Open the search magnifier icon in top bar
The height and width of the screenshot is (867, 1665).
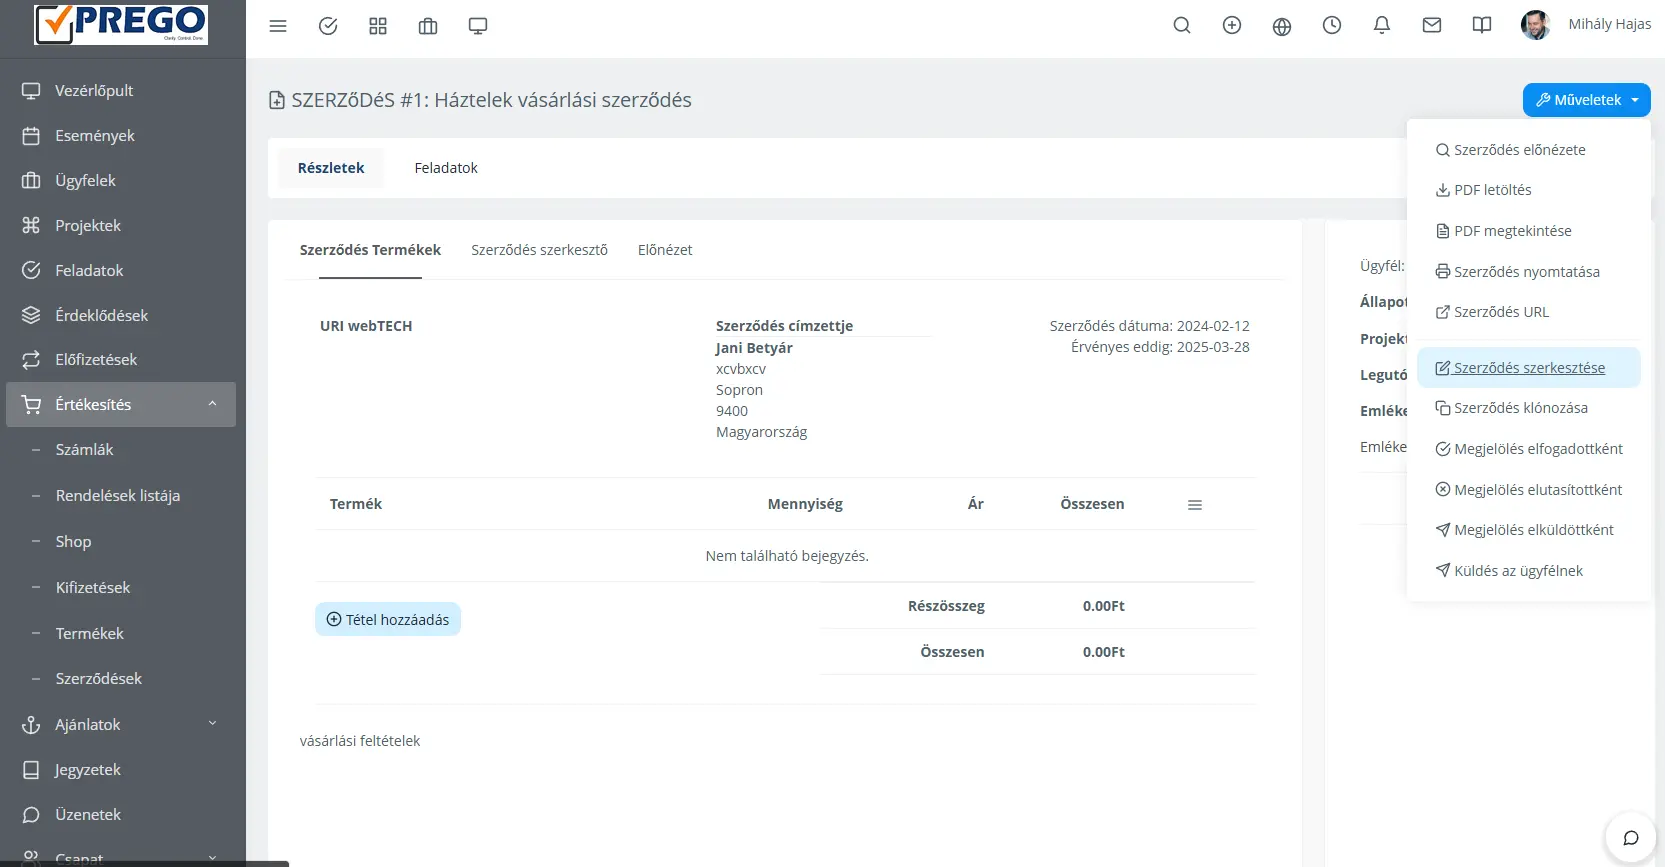pyautogui.click(x=1182, y=26)
